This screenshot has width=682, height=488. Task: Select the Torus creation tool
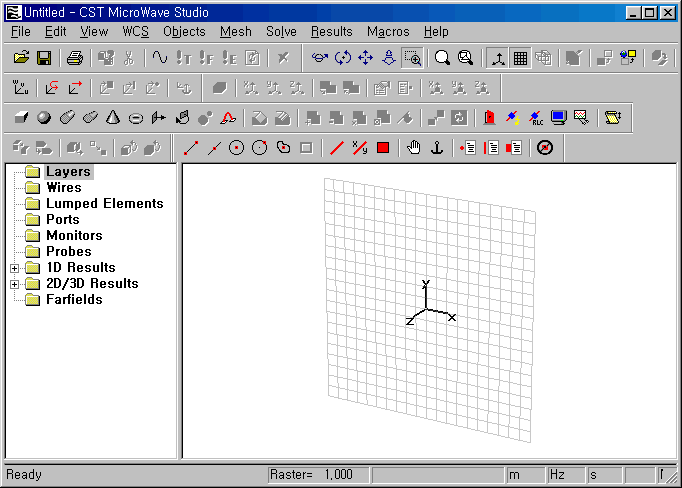pos(136,117)
